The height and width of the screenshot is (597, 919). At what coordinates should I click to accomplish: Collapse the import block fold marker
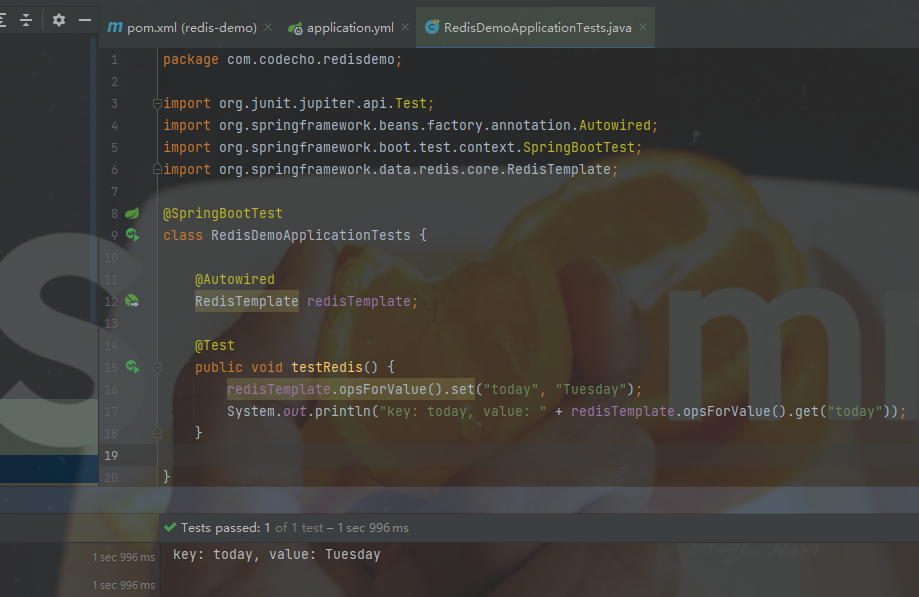157,104
